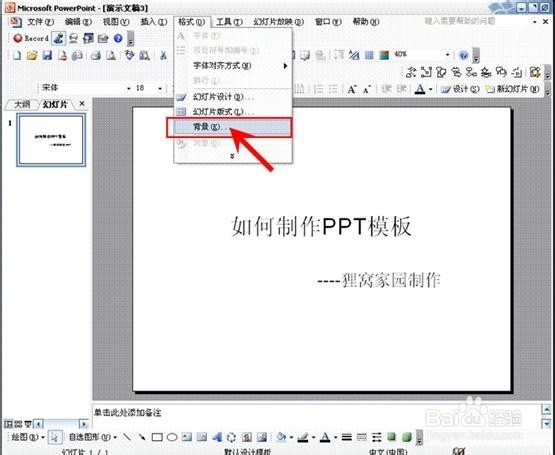555x455 pixels.
Task: Open the font size 18 dropdown
Action: tap(160, 88)
